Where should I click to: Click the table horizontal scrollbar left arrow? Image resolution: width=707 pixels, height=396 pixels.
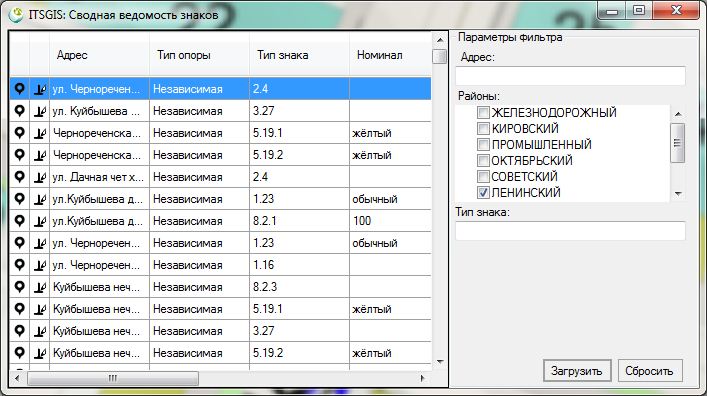[x=17, y=378]
